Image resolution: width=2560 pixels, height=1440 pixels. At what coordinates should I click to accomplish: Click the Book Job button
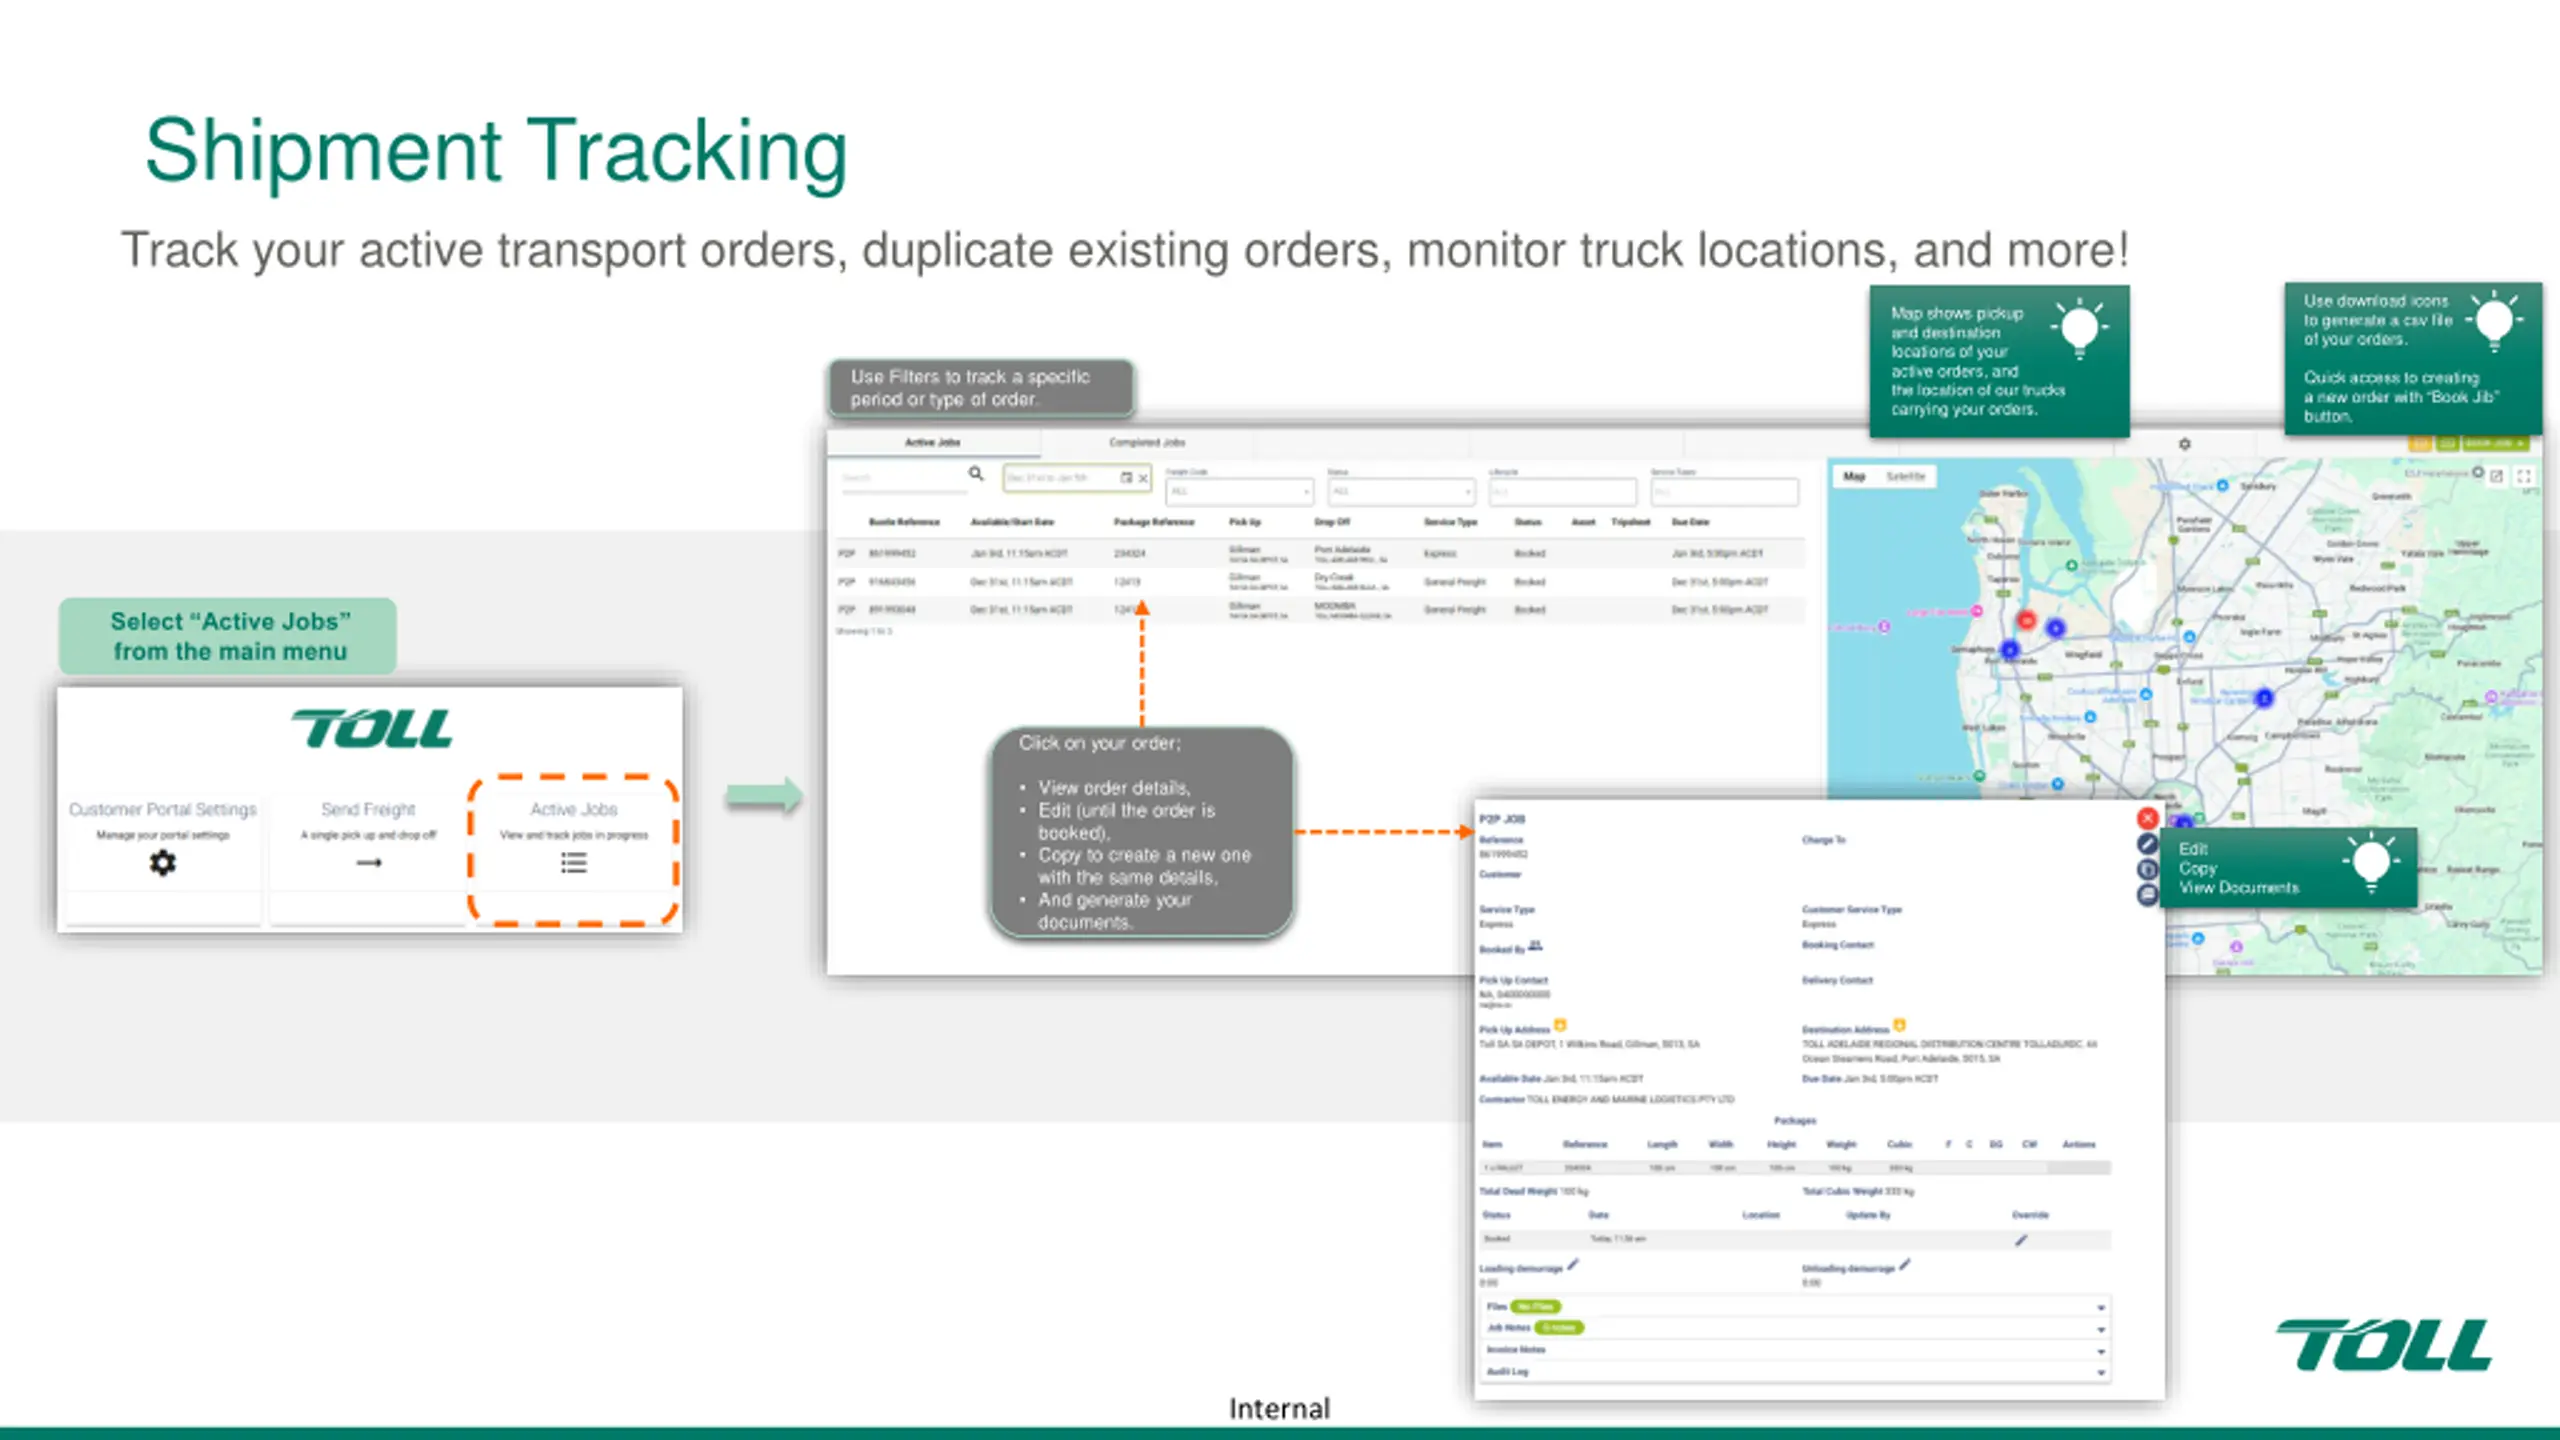pyautogui.click(x=2495, y=443)
